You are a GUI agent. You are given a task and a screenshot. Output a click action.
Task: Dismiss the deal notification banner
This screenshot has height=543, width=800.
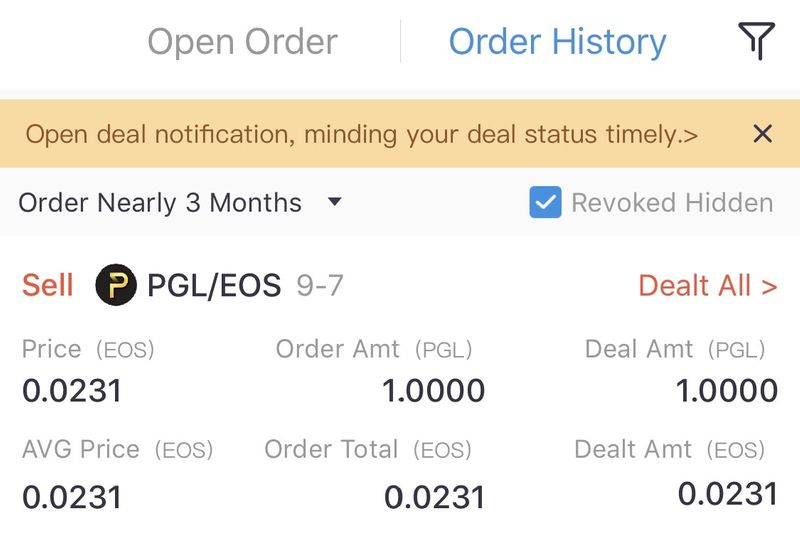coord(762,134)
